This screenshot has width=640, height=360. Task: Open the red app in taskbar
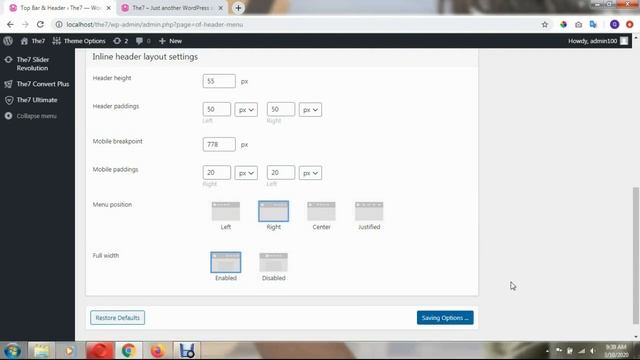tap(100, 351)
